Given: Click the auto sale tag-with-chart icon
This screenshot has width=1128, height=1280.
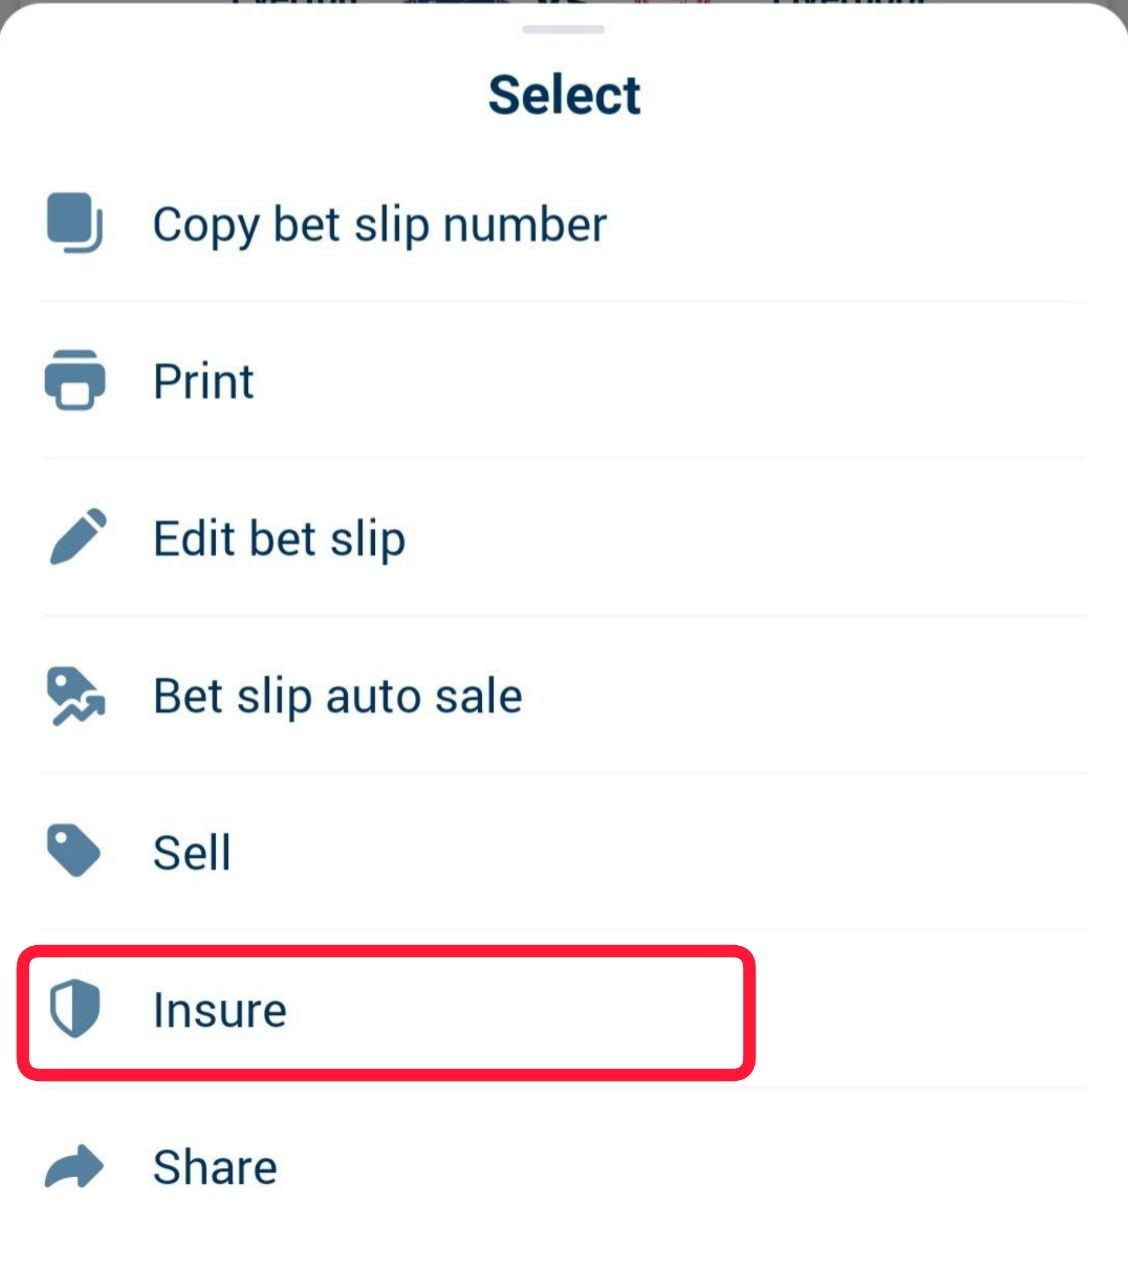Looking at the screenshot, I should pos(75,696).
